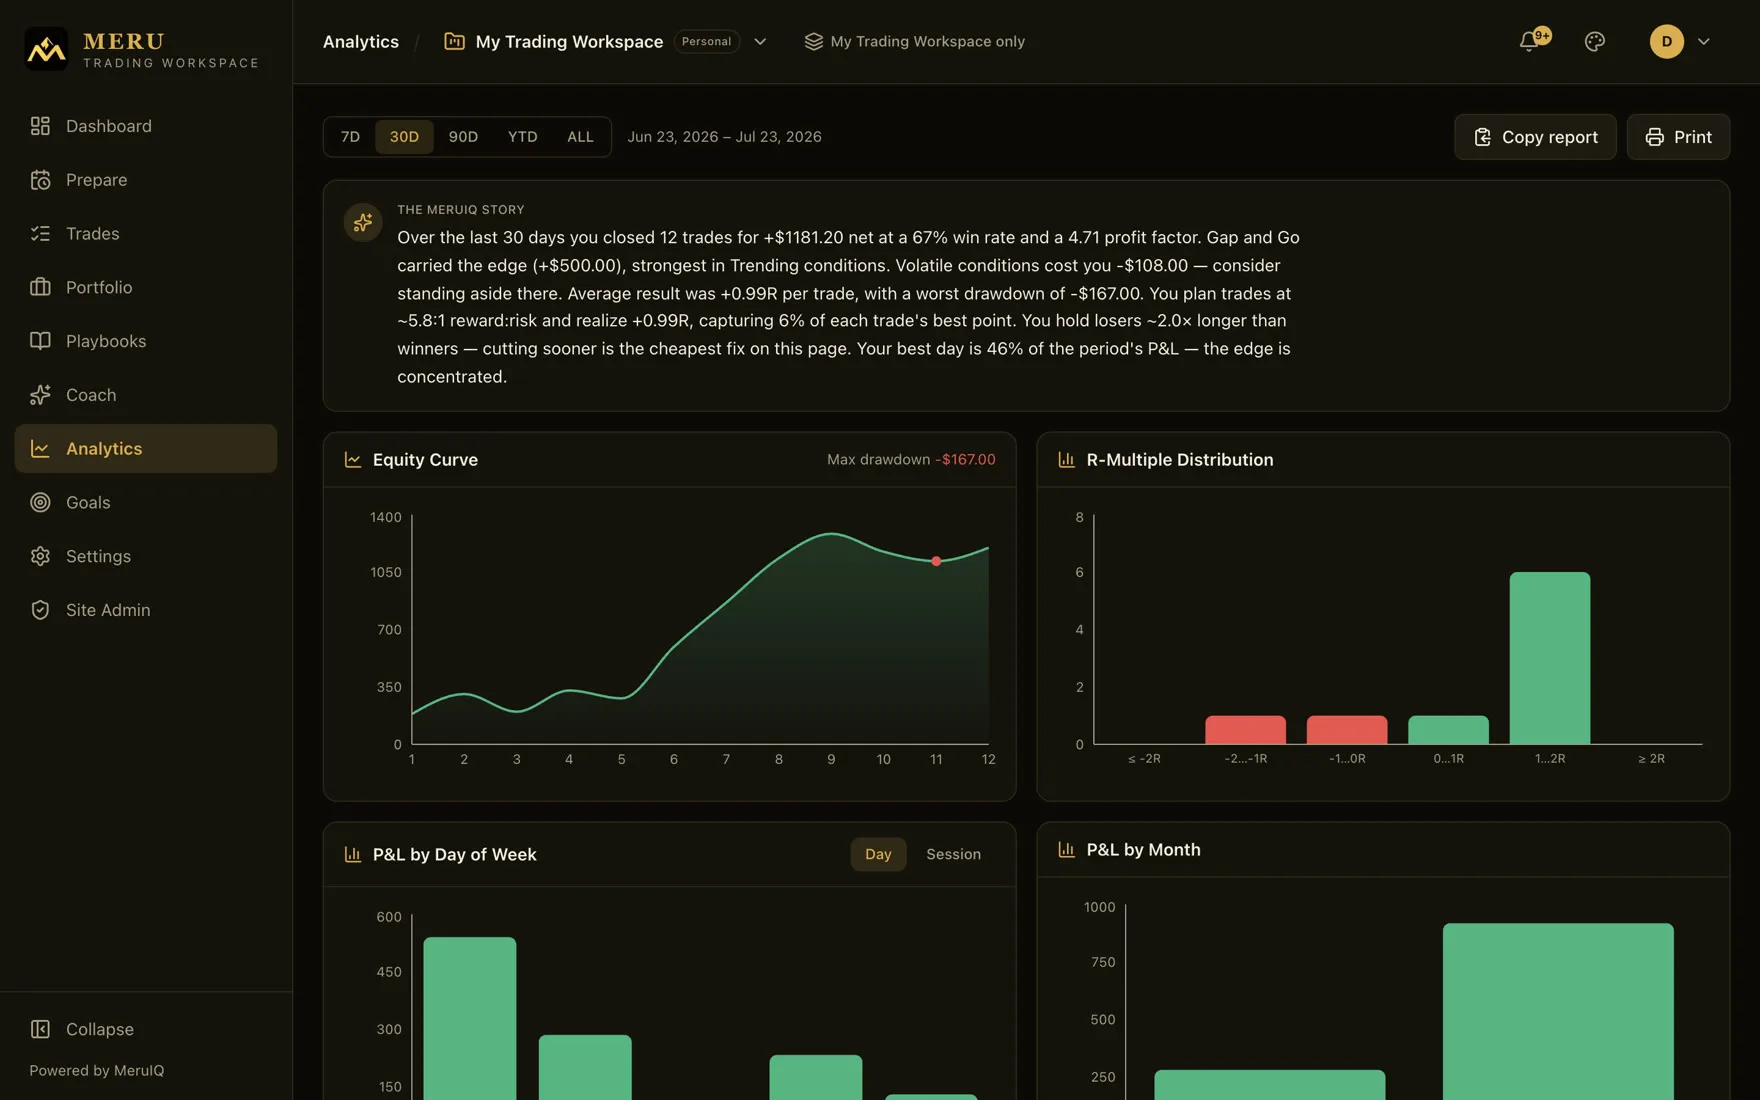Screen dimensions: 1760x1100
Task: Click the Analytics breadcrumb title
Action: coord(361,42)
